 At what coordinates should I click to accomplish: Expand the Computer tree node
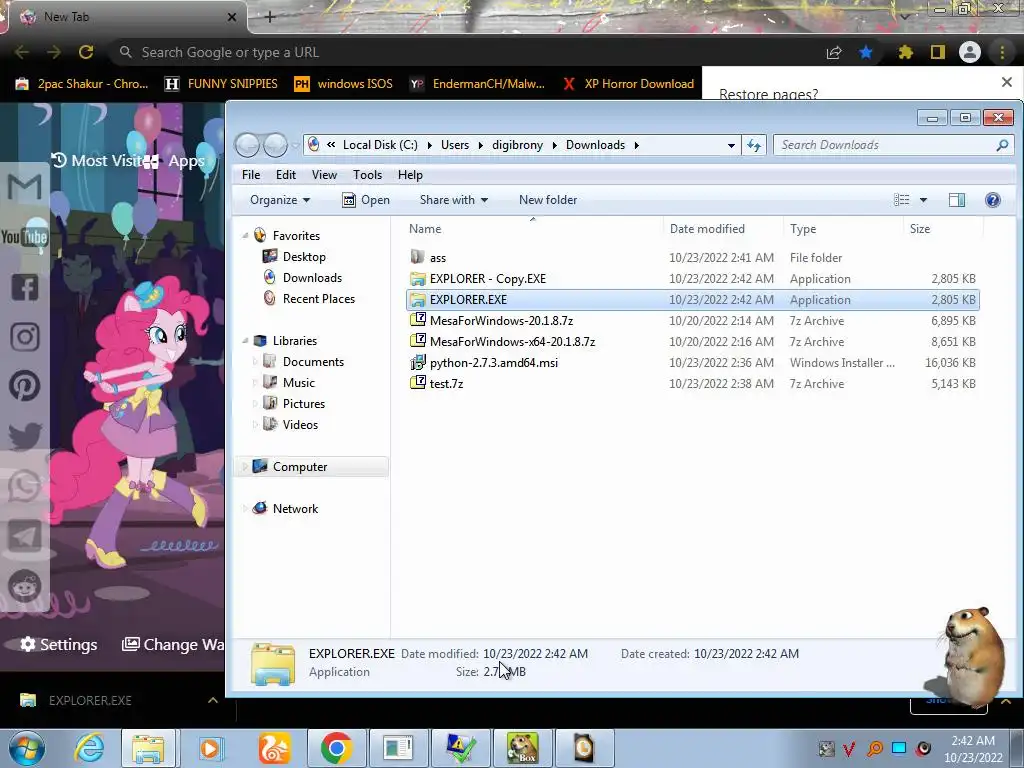246,466
